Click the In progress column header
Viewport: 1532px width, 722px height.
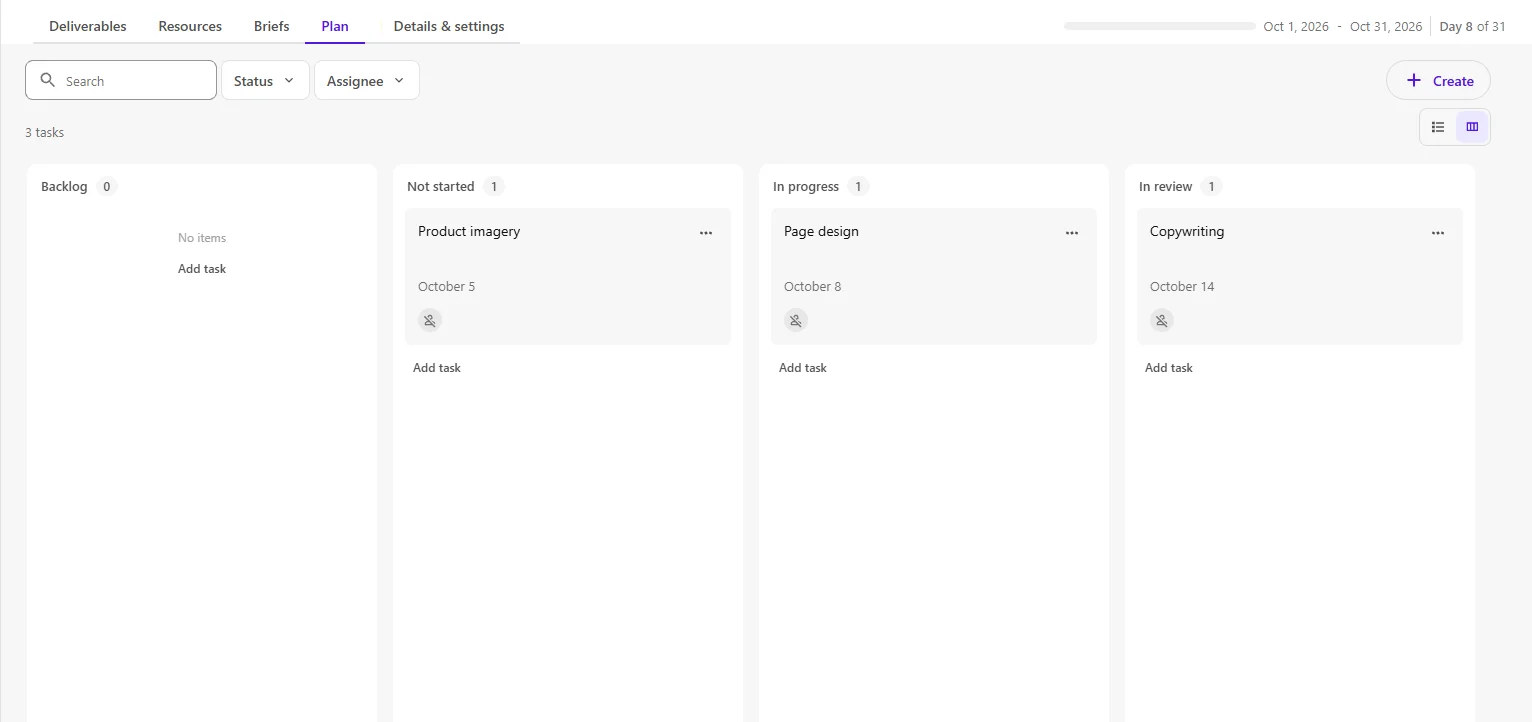[806, 186]
